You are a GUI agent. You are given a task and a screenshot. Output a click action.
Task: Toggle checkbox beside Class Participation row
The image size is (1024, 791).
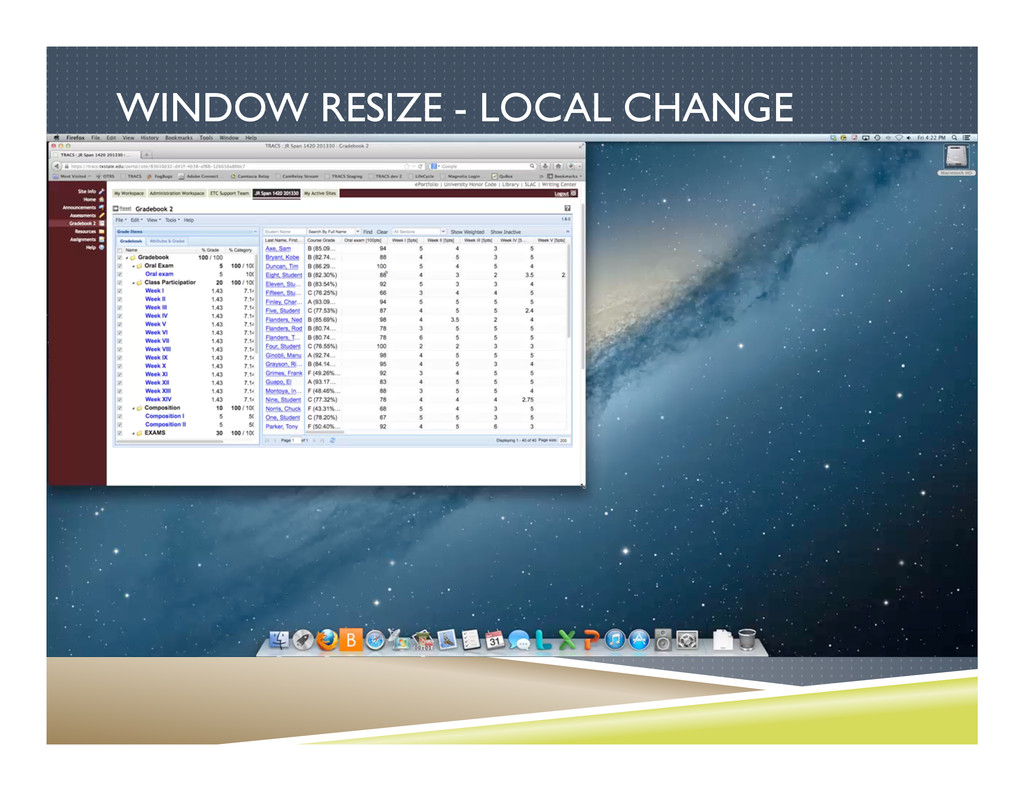[x=120, y=283]
